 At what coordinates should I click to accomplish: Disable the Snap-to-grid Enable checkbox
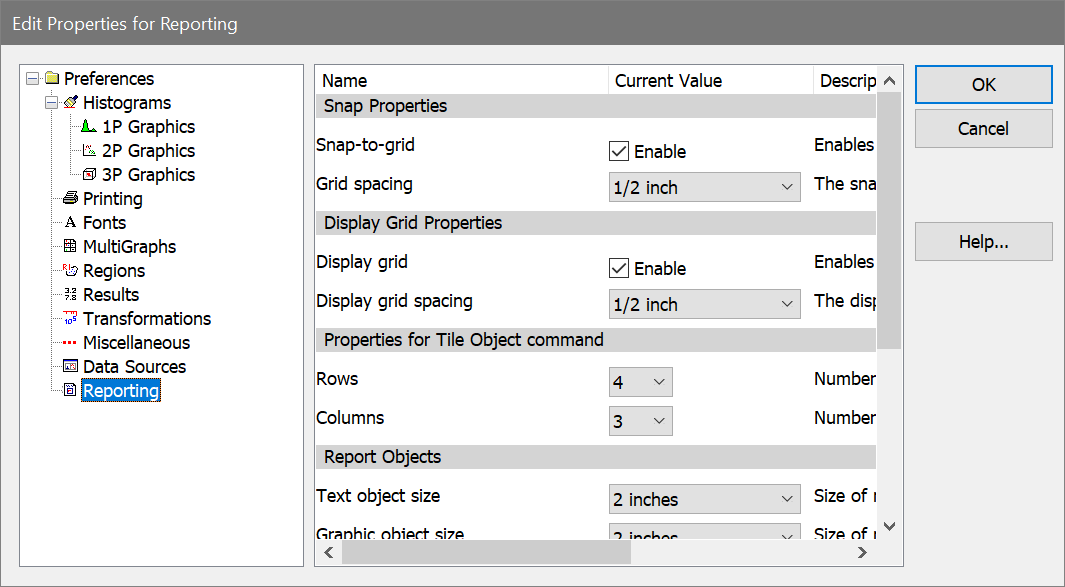coord(619,152)
